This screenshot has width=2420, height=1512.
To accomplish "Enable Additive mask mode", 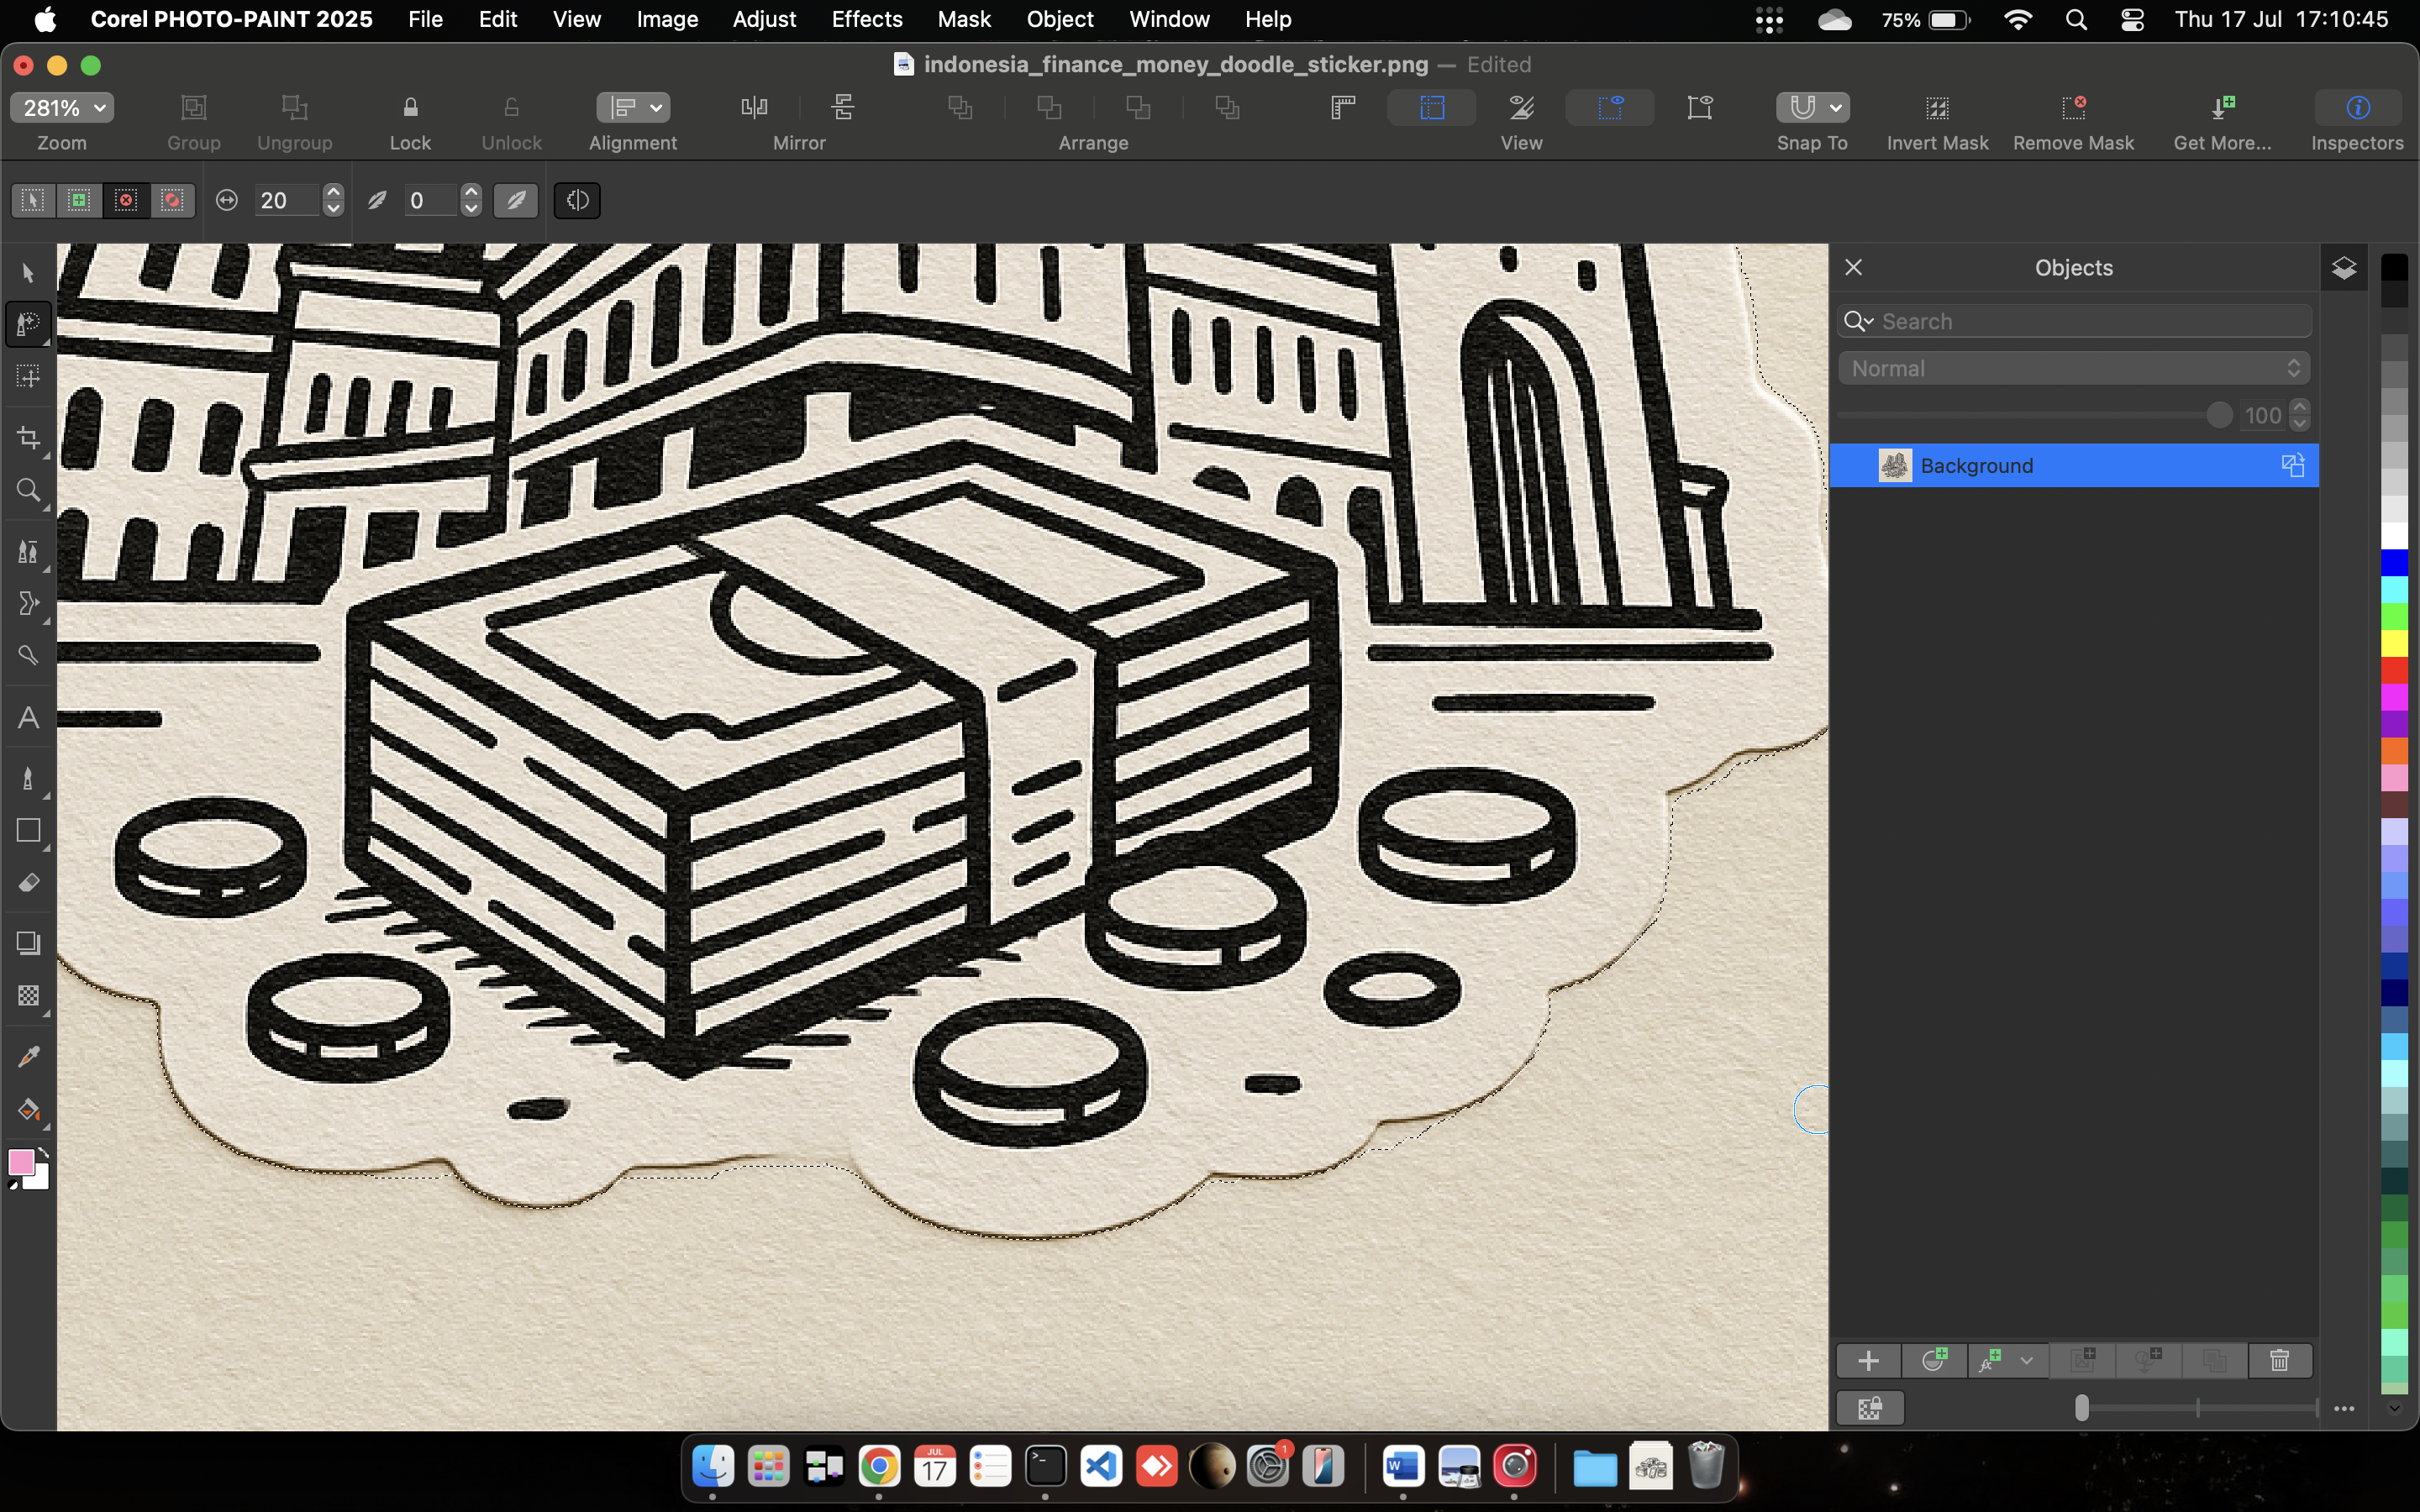I will coord(79,200).
